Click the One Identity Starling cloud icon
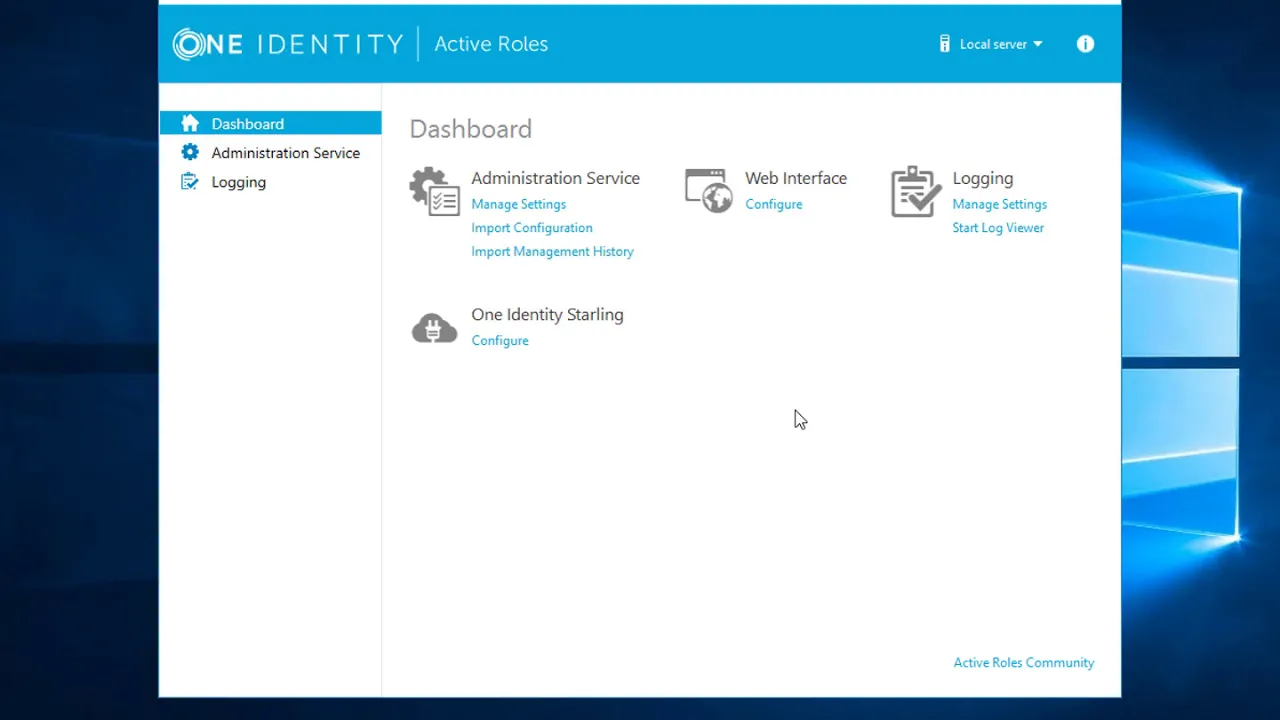This screenshot has height=720, width=1280. click(x=434, y=328)
